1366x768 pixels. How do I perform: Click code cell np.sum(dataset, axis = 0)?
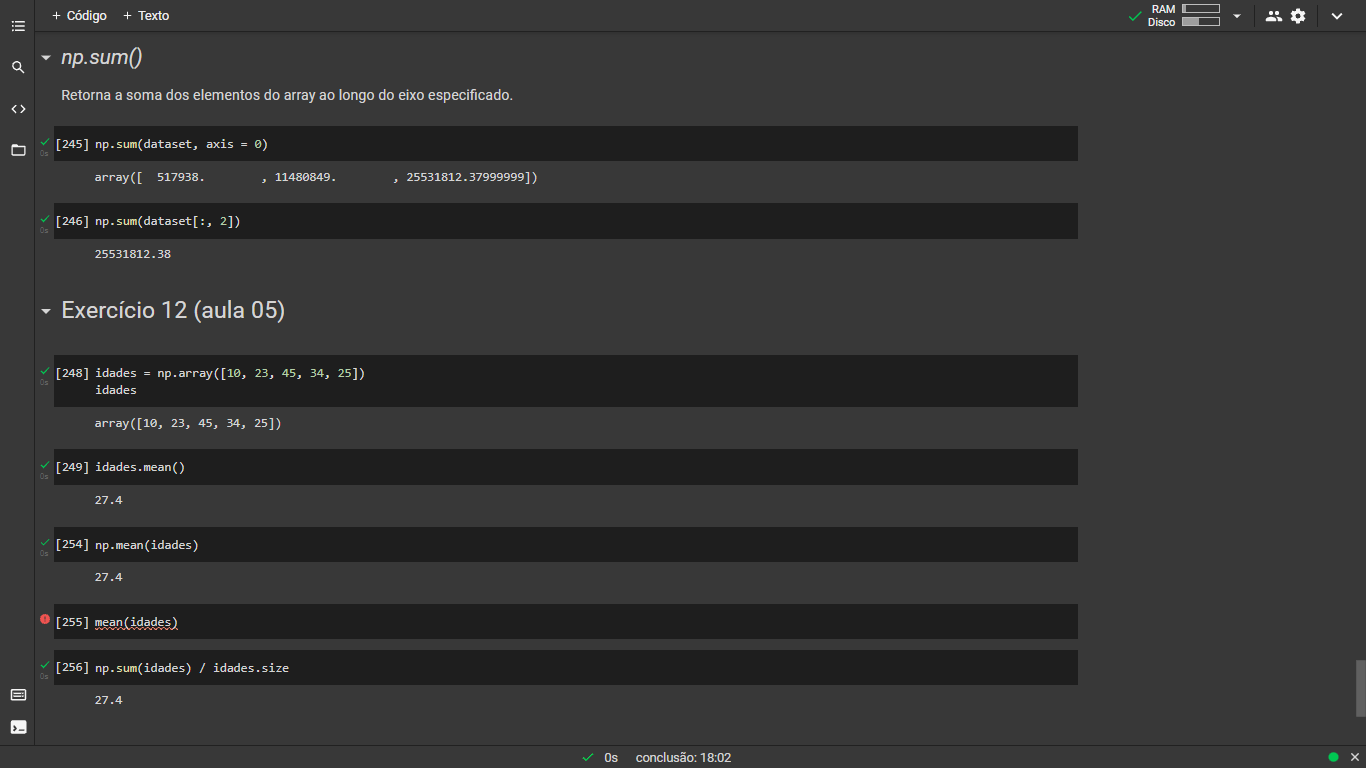pos(566,144)
